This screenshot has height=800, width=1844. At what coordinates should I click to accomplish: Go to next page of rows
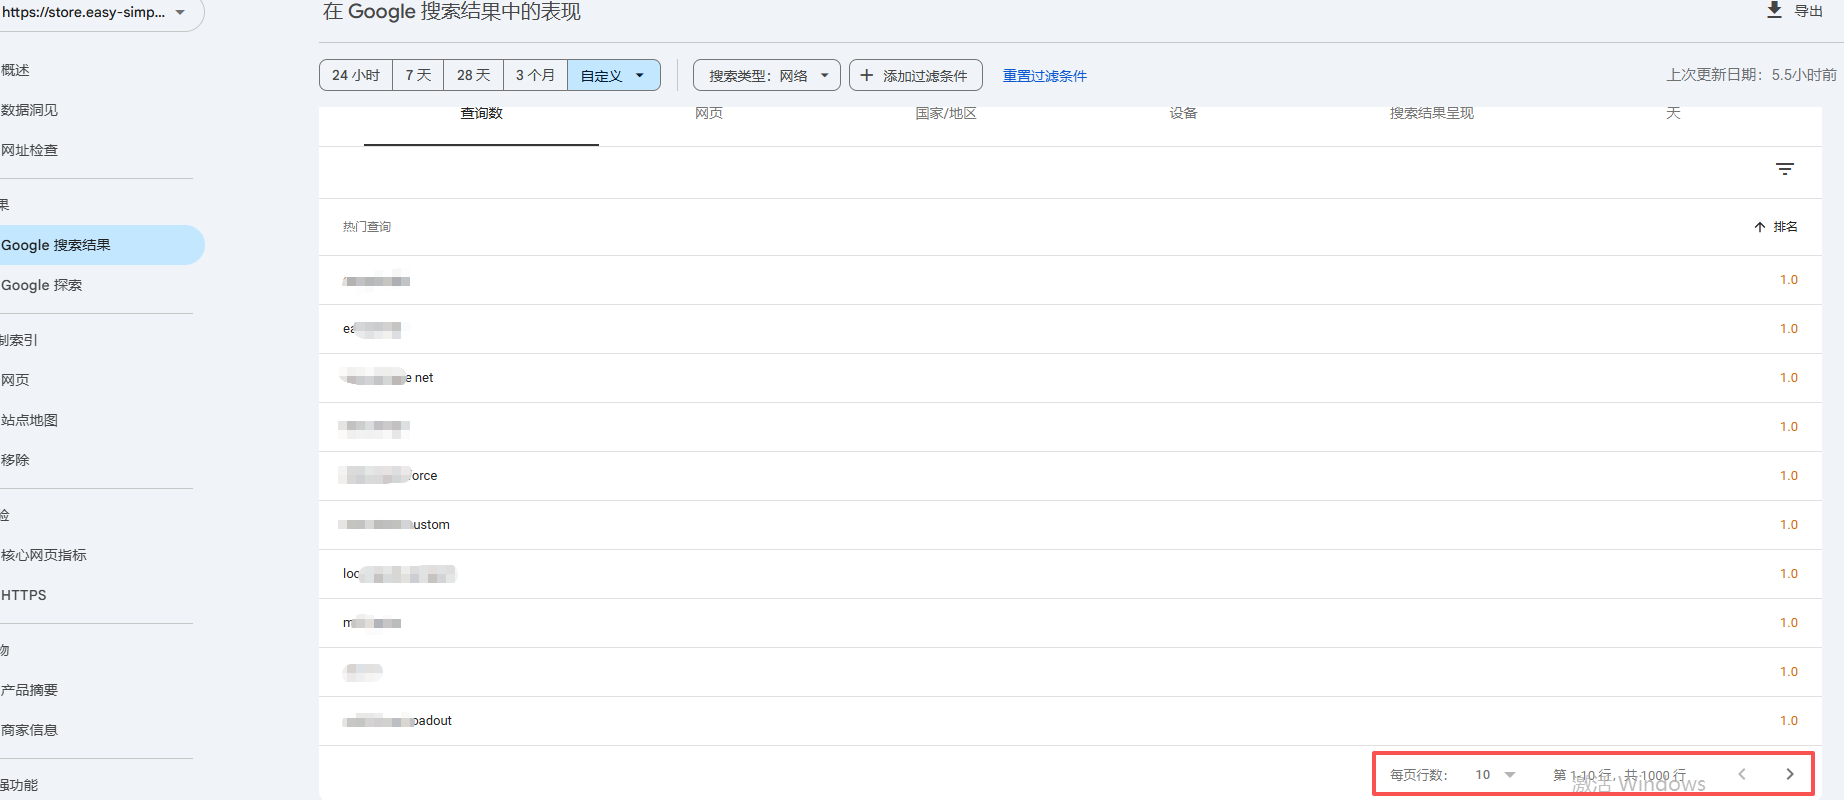1789,774
